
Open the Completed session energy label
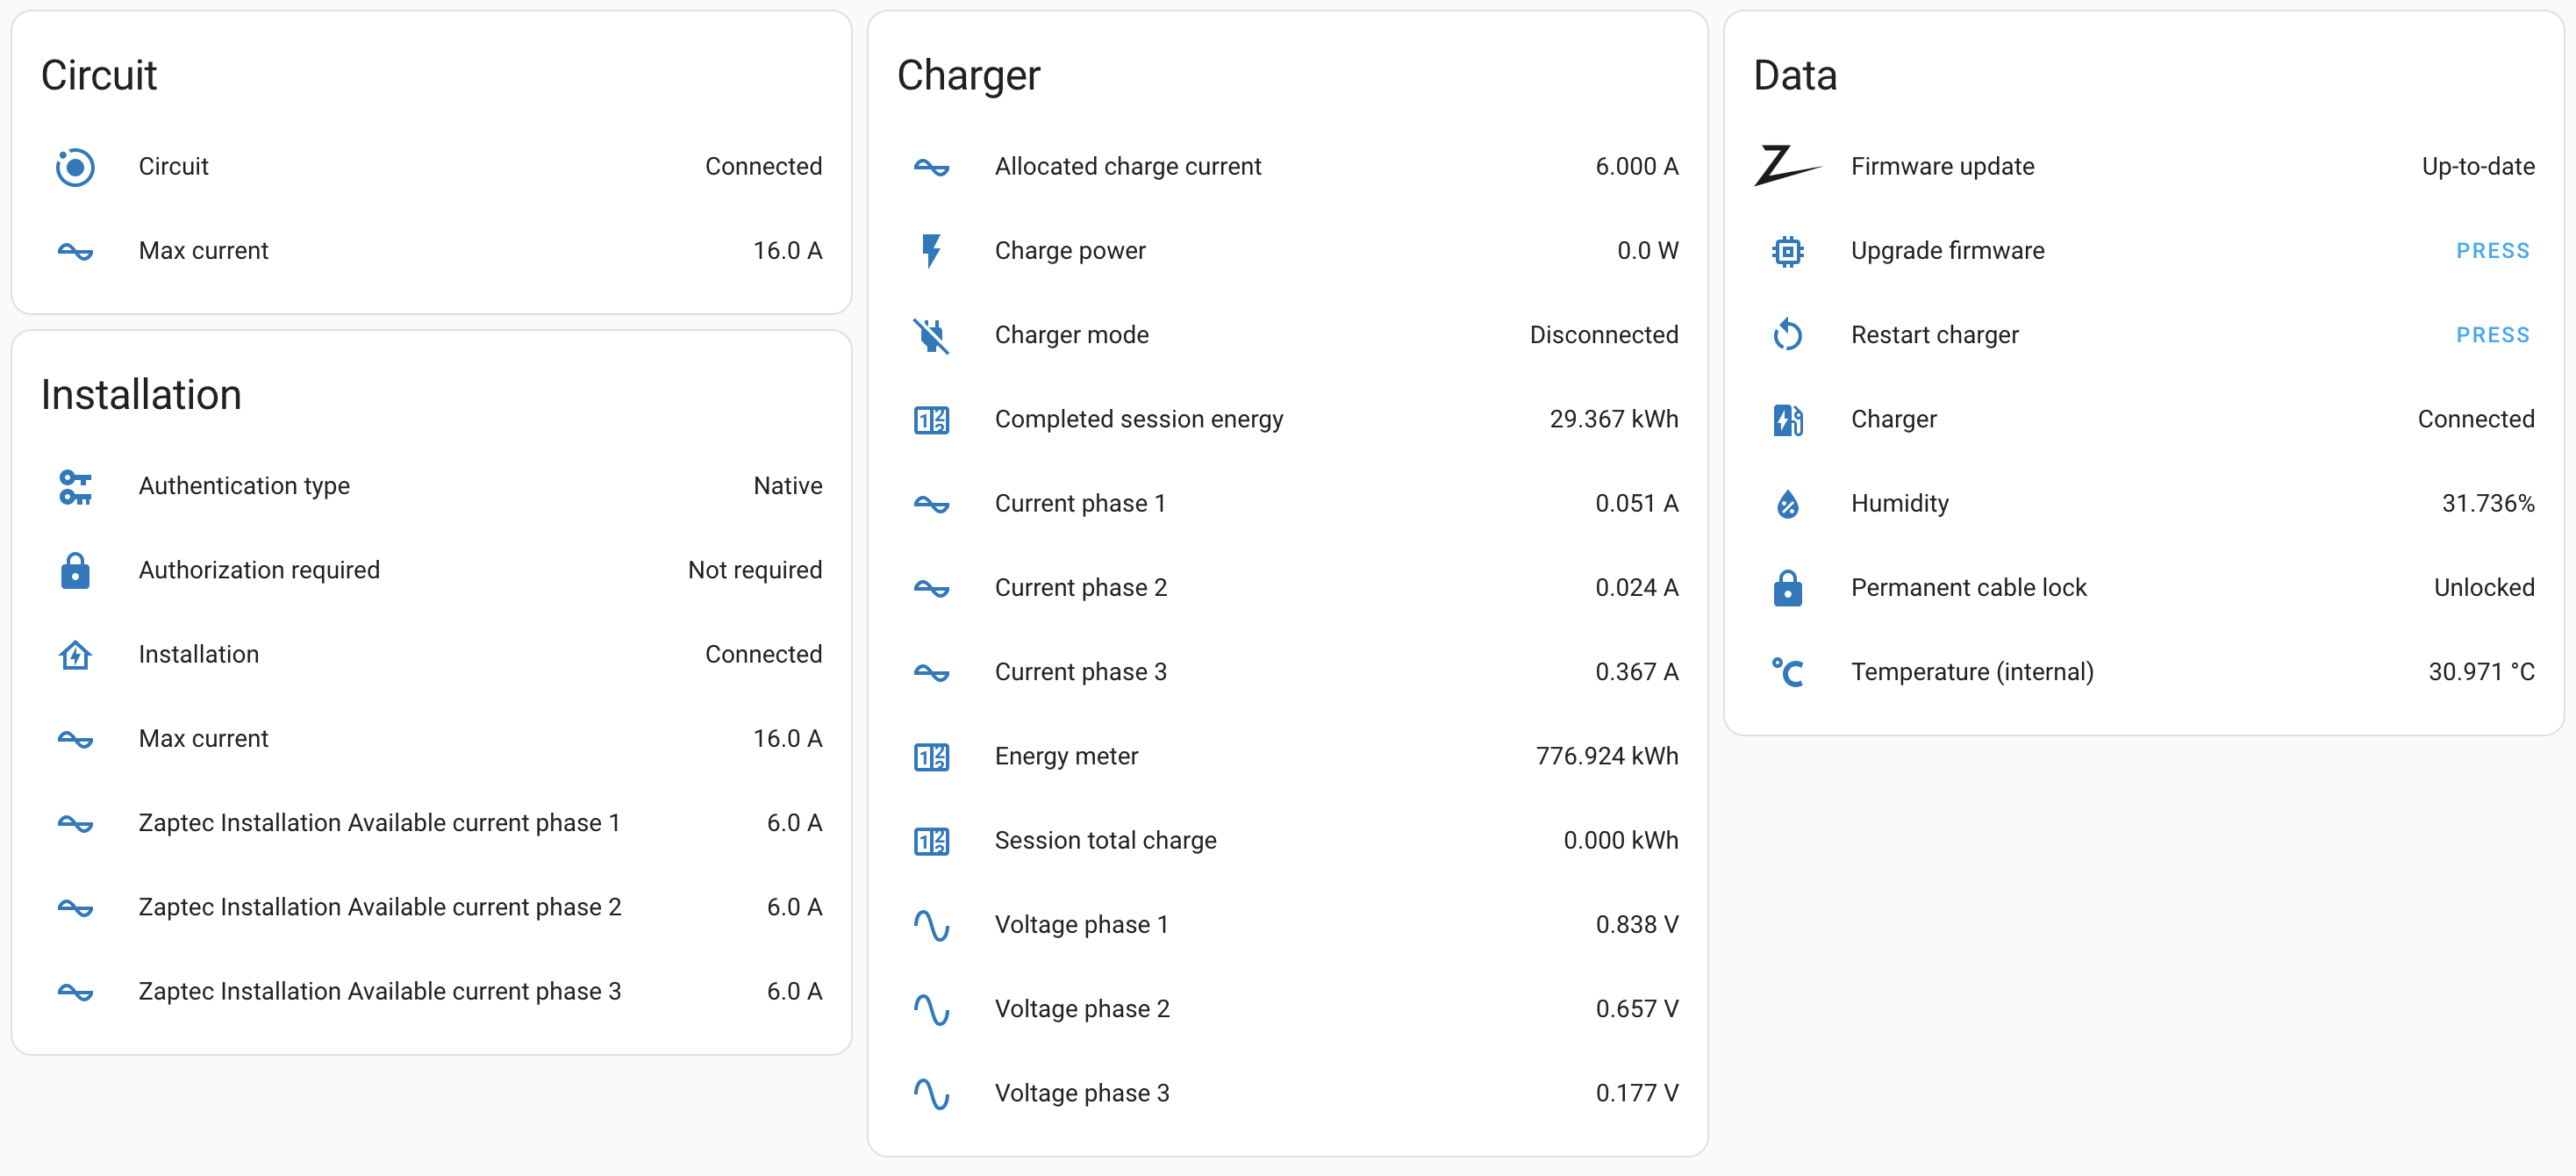[x=1138, y=419]
